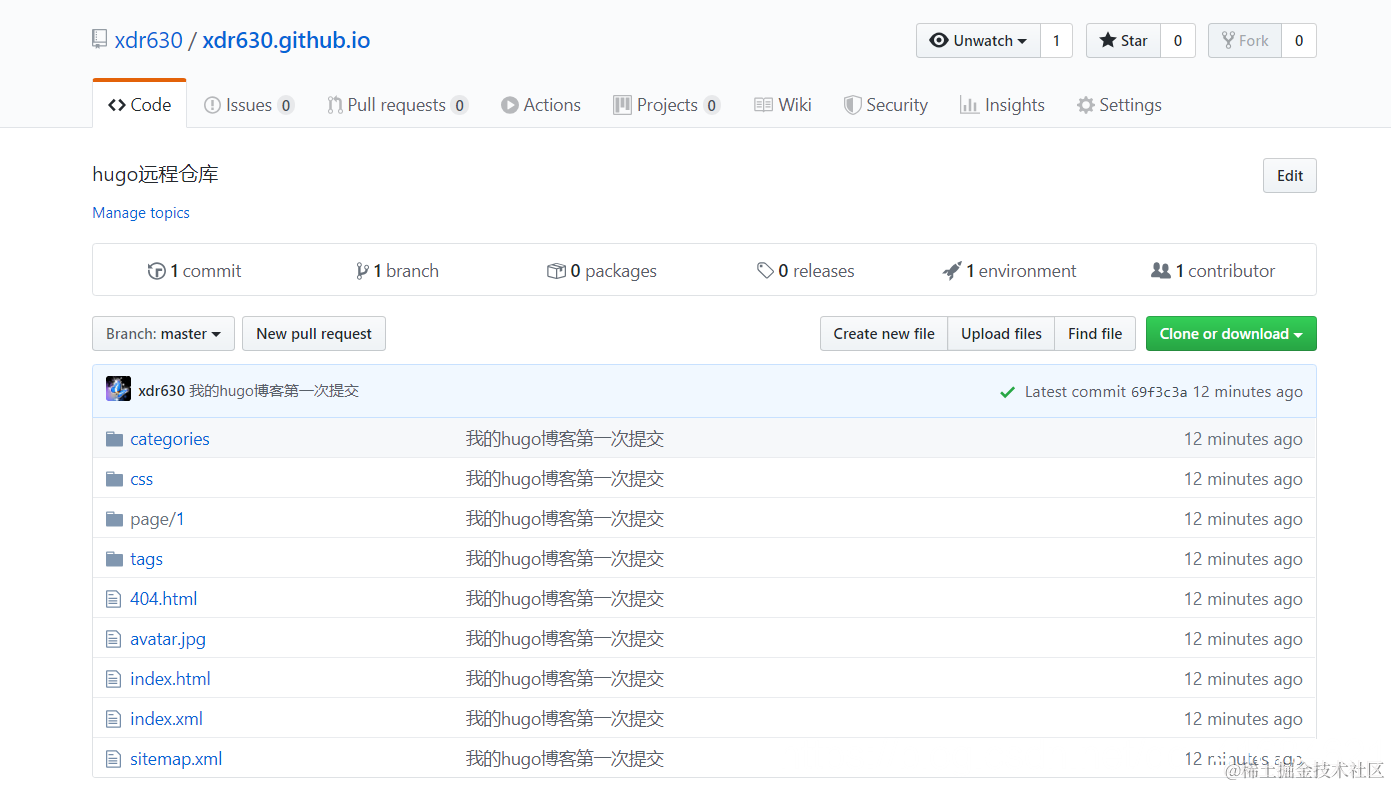Viewport: 1391px width, 787px height.
Task: Click the commit history clock icon
Action: click(156, 271)
